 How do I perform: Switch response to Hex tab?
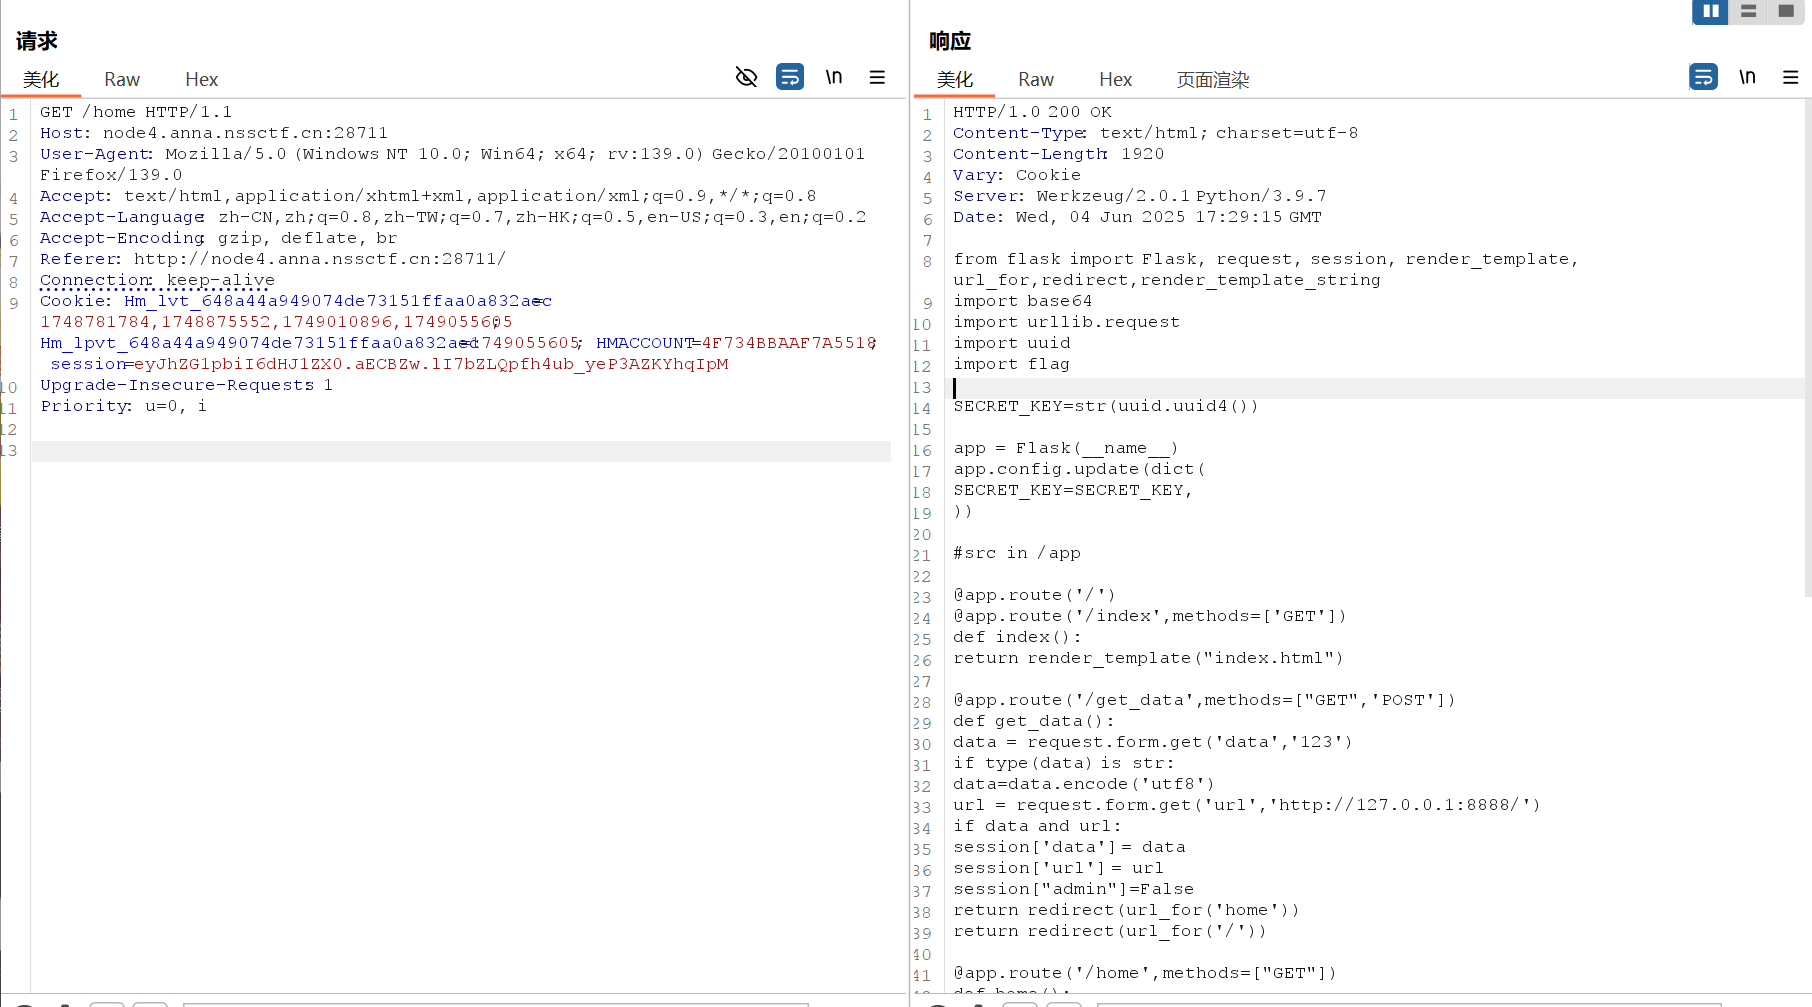click(x=1115, y=80)
